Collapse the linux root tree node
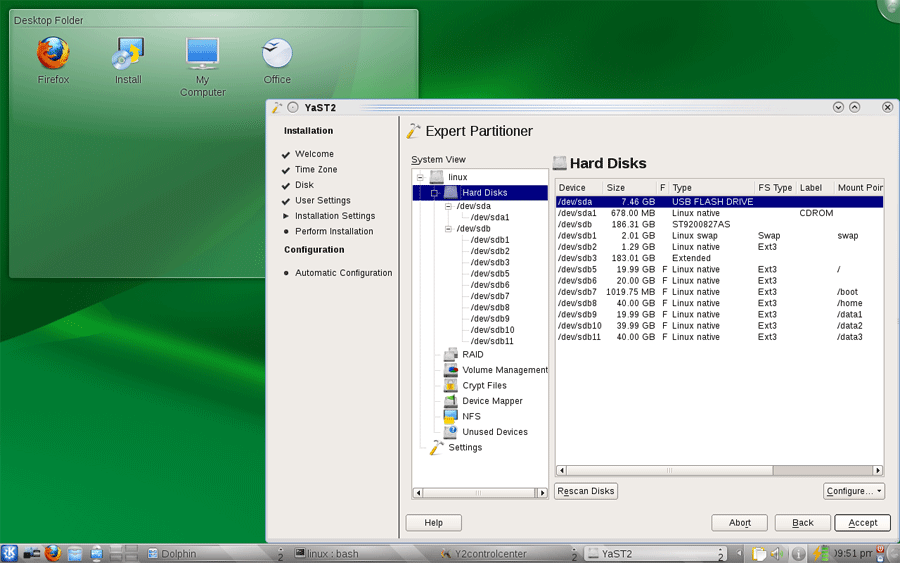 tap(420, 177)
